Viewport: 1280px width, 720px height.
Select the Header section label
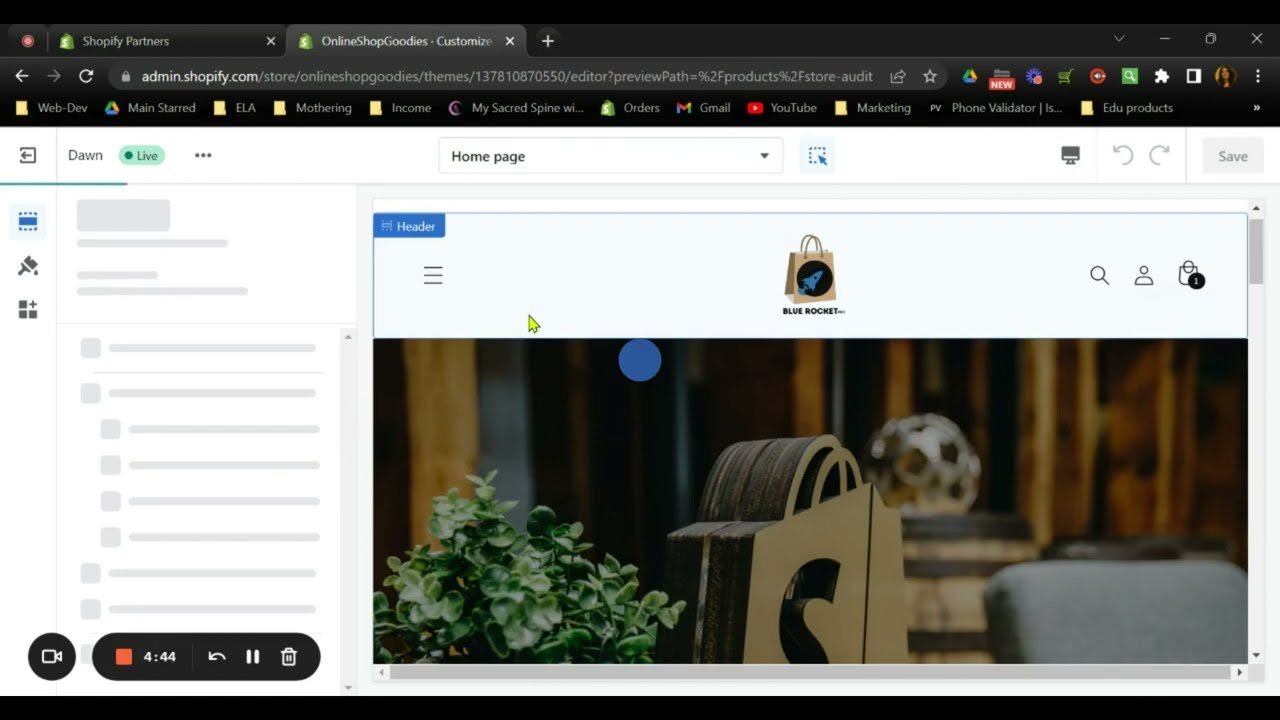pyautogui.click(x=409, y=226)
